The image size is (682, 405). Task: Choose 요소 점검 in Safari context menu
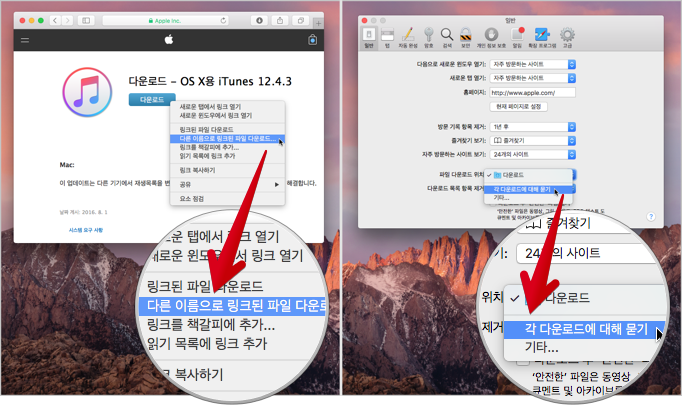[x=227, y=199]
